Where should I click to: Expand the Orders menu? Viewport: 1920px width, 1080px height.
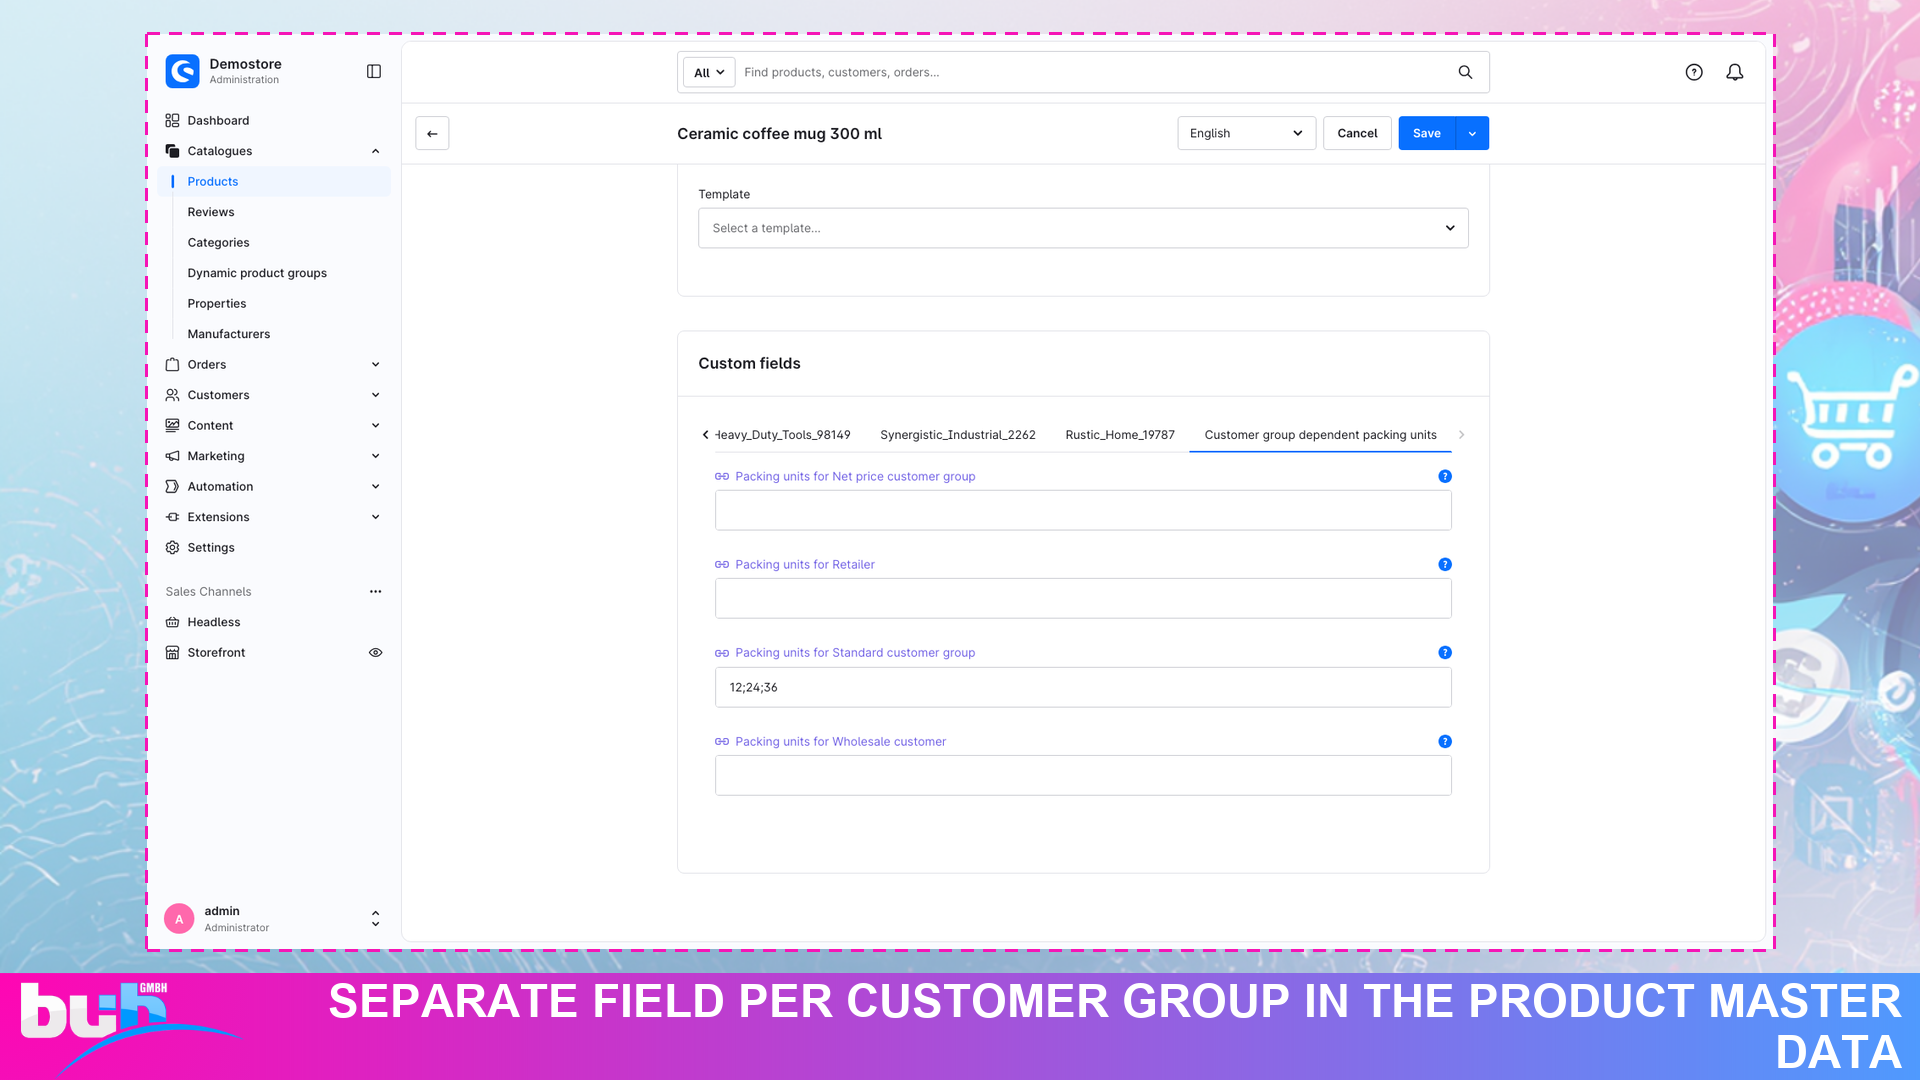[375, 364]
